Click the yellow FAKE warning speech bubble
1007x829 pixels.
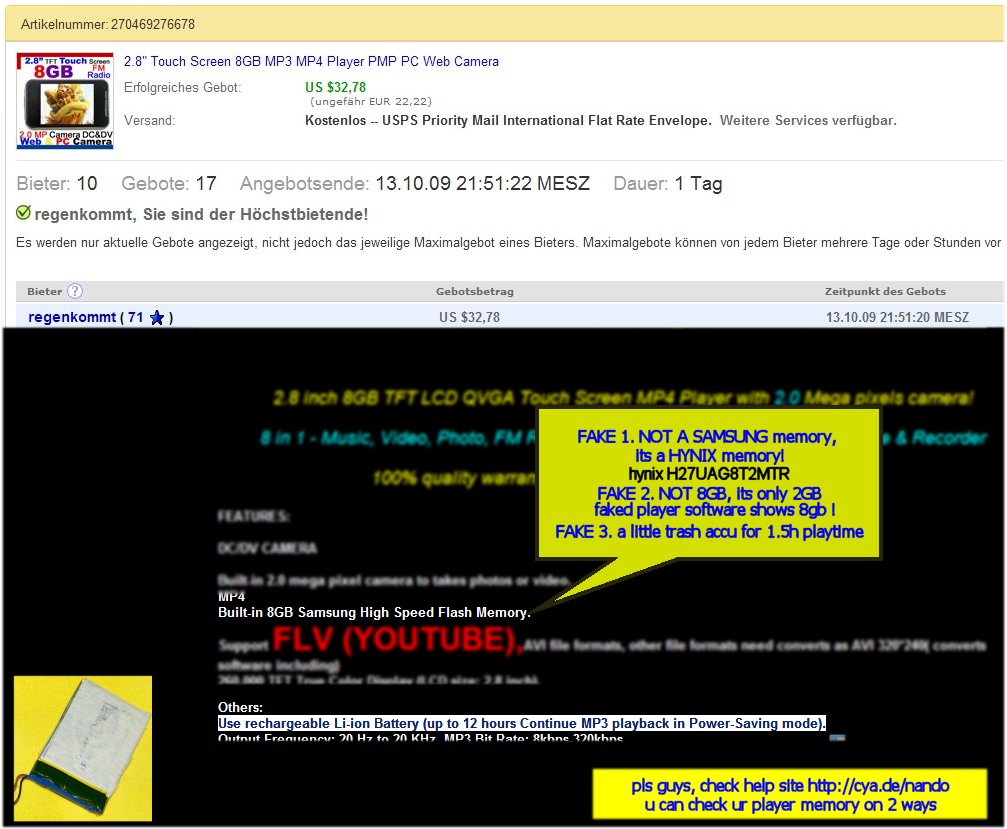pos(708,484)
